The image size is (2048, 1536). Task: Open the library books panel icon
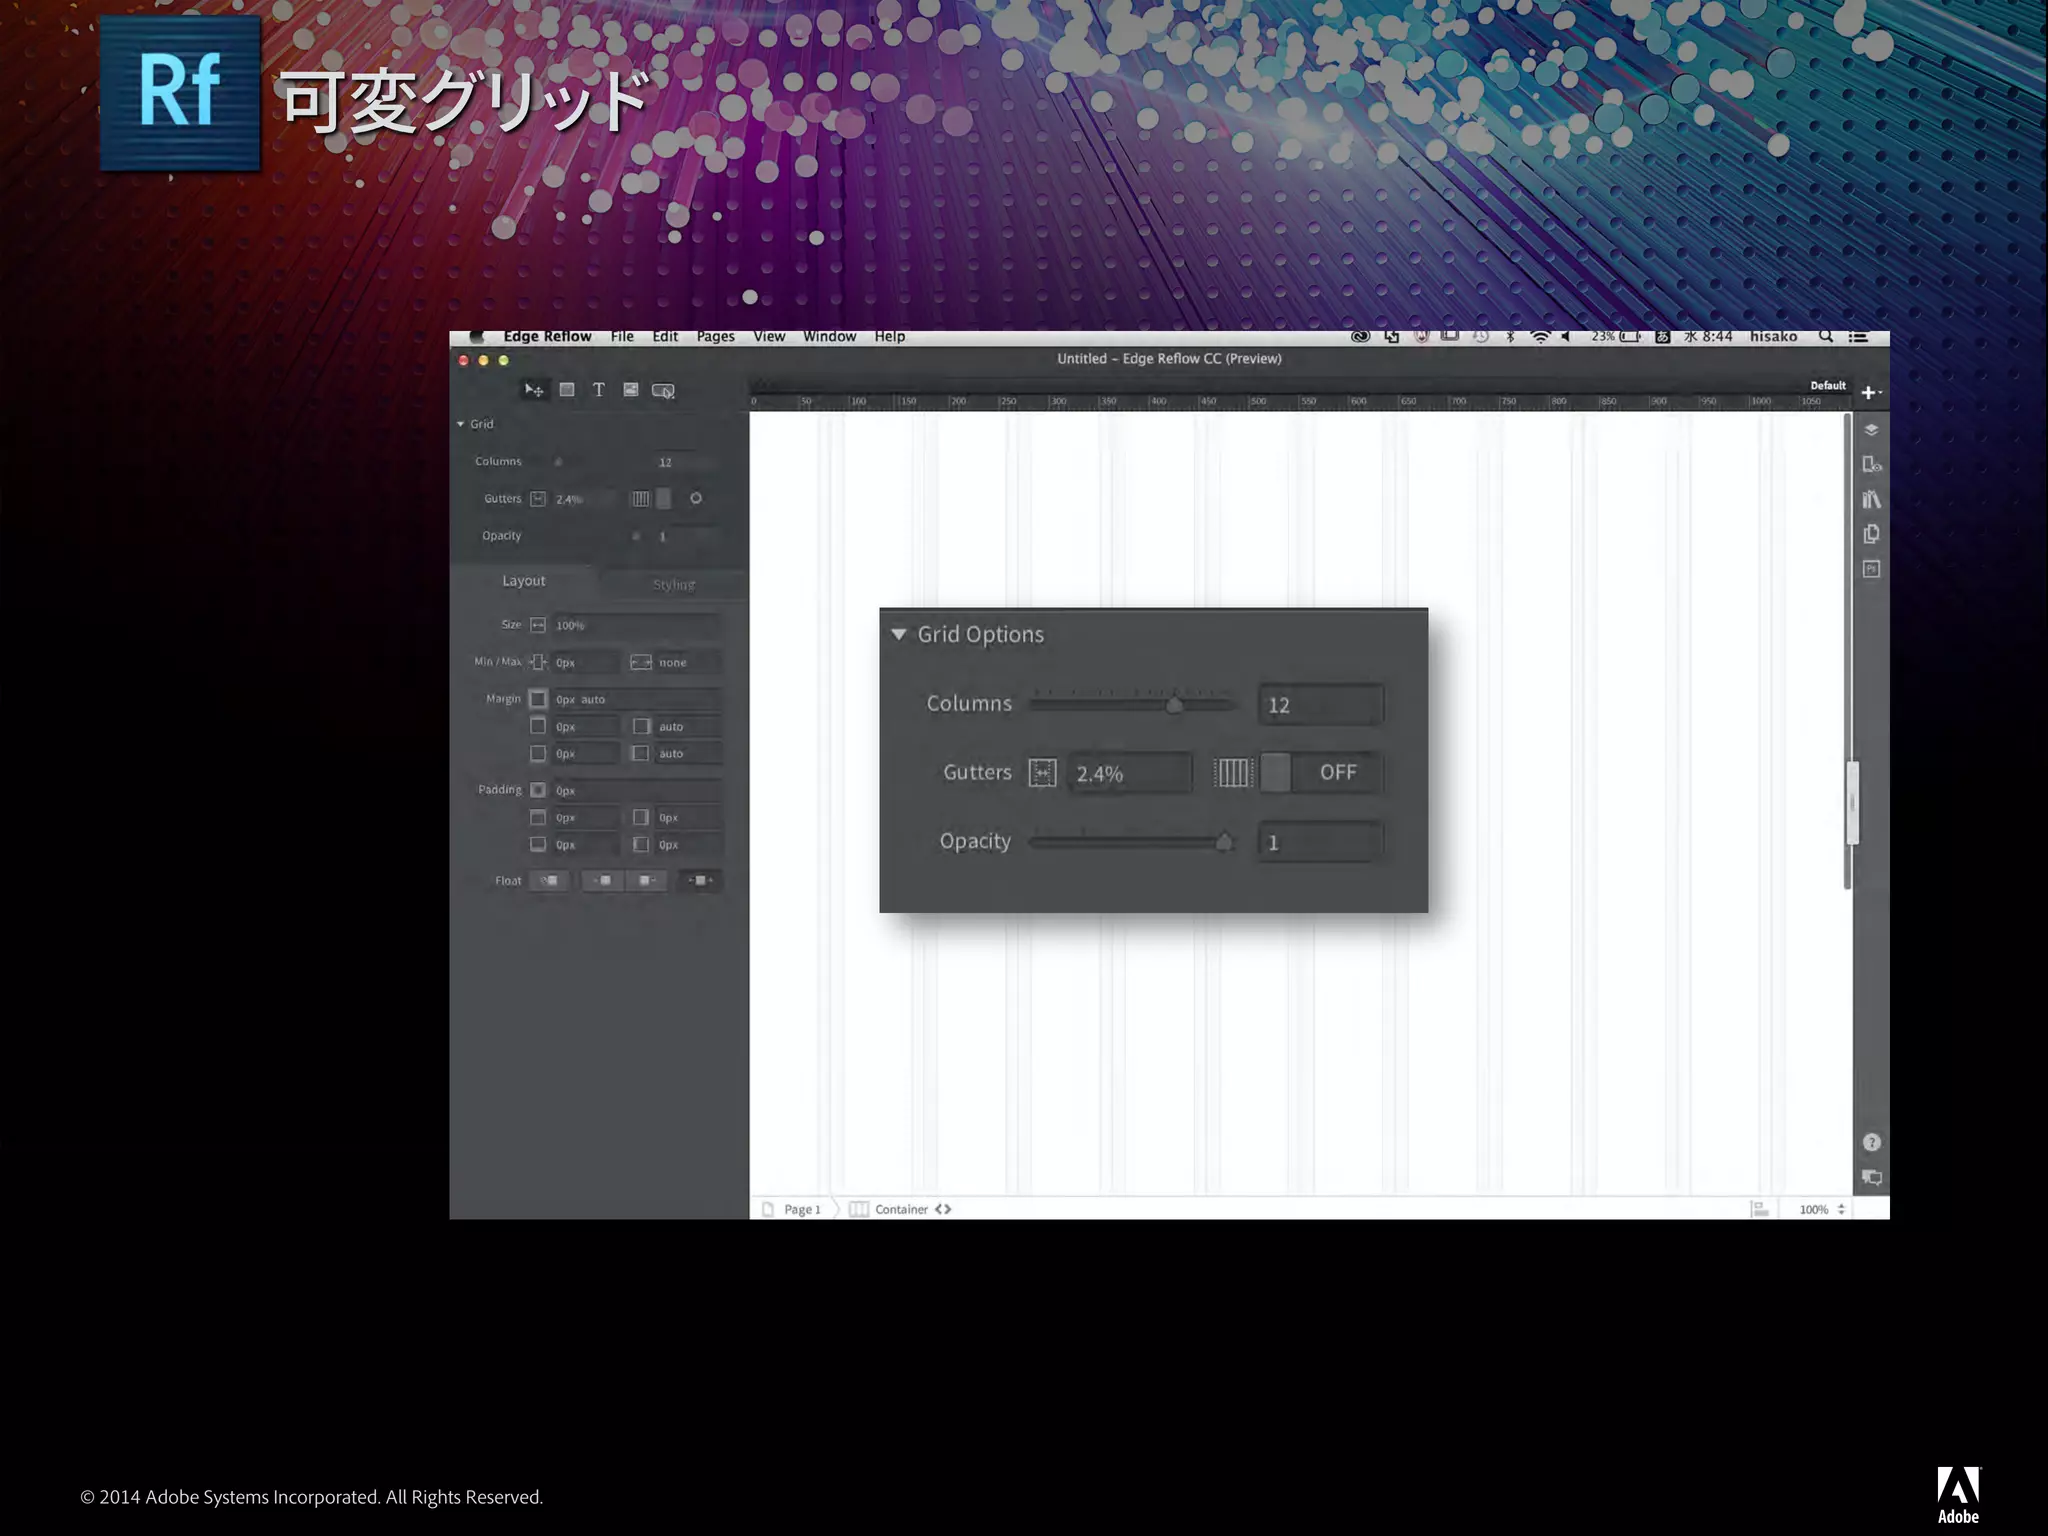point(1872,499)
